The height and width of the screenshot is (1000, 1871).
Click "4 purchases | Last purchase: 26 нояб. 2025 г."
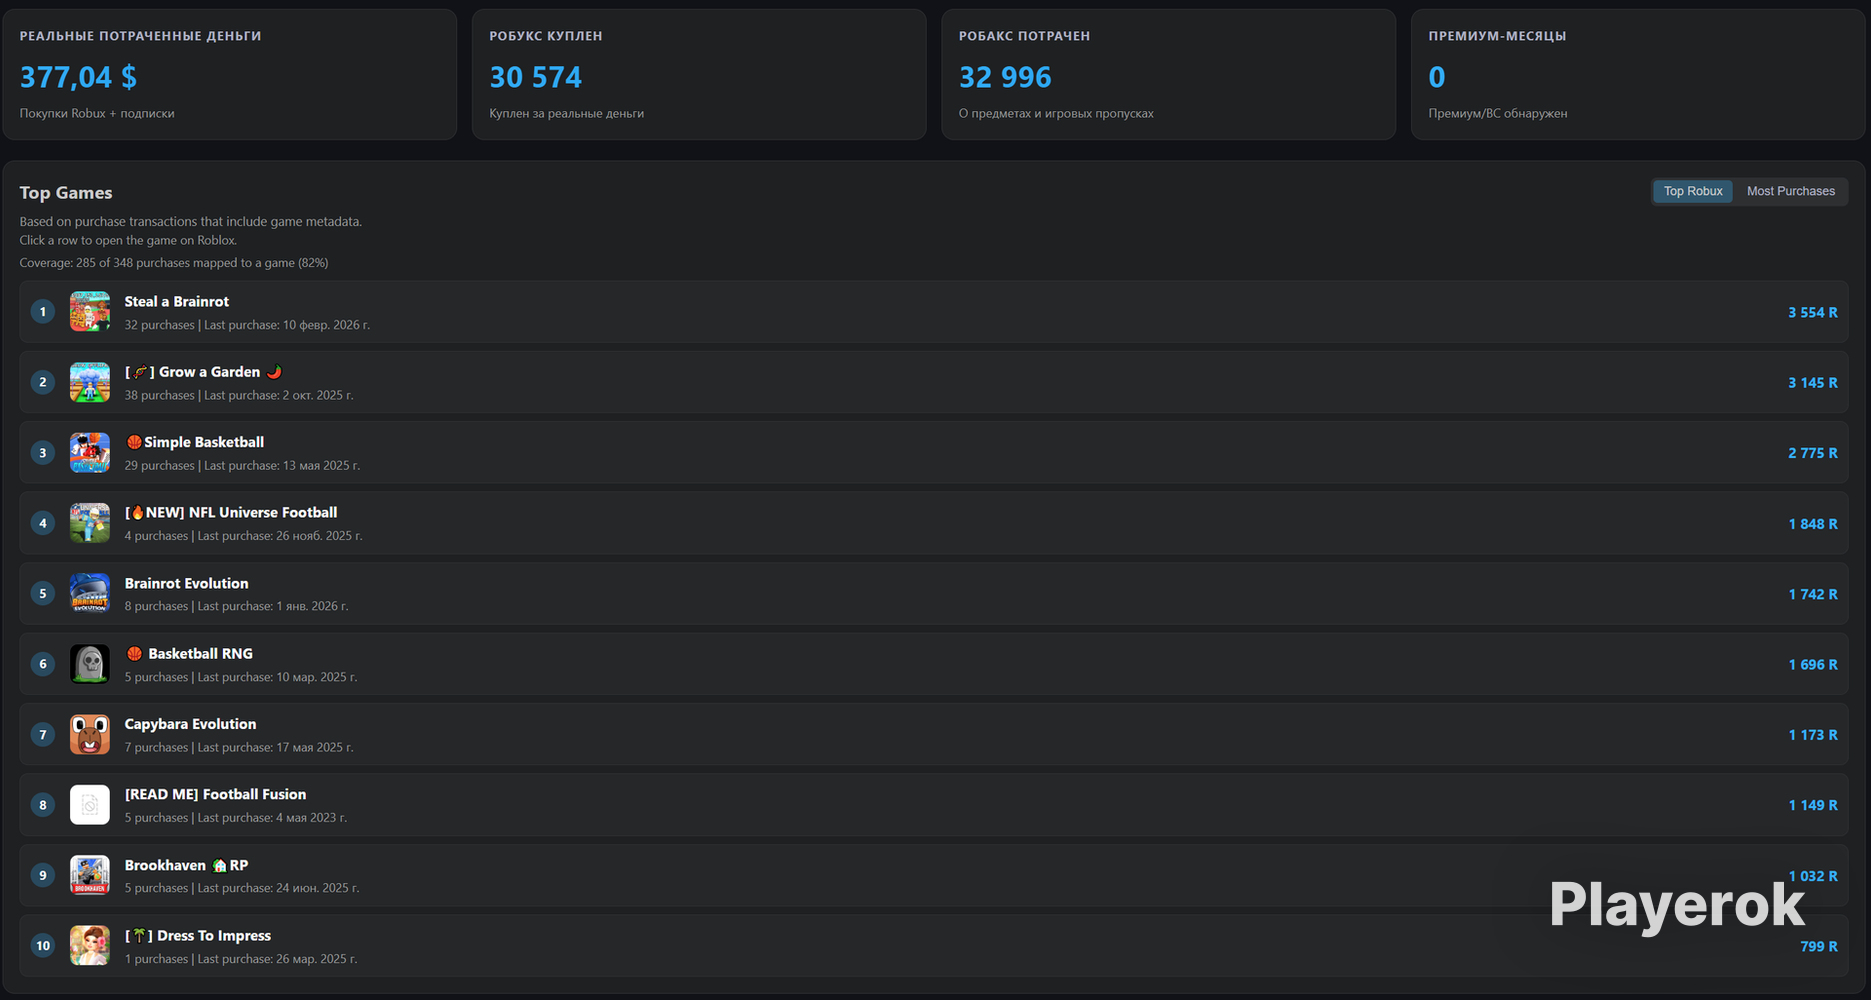click(x=244, y=536)
